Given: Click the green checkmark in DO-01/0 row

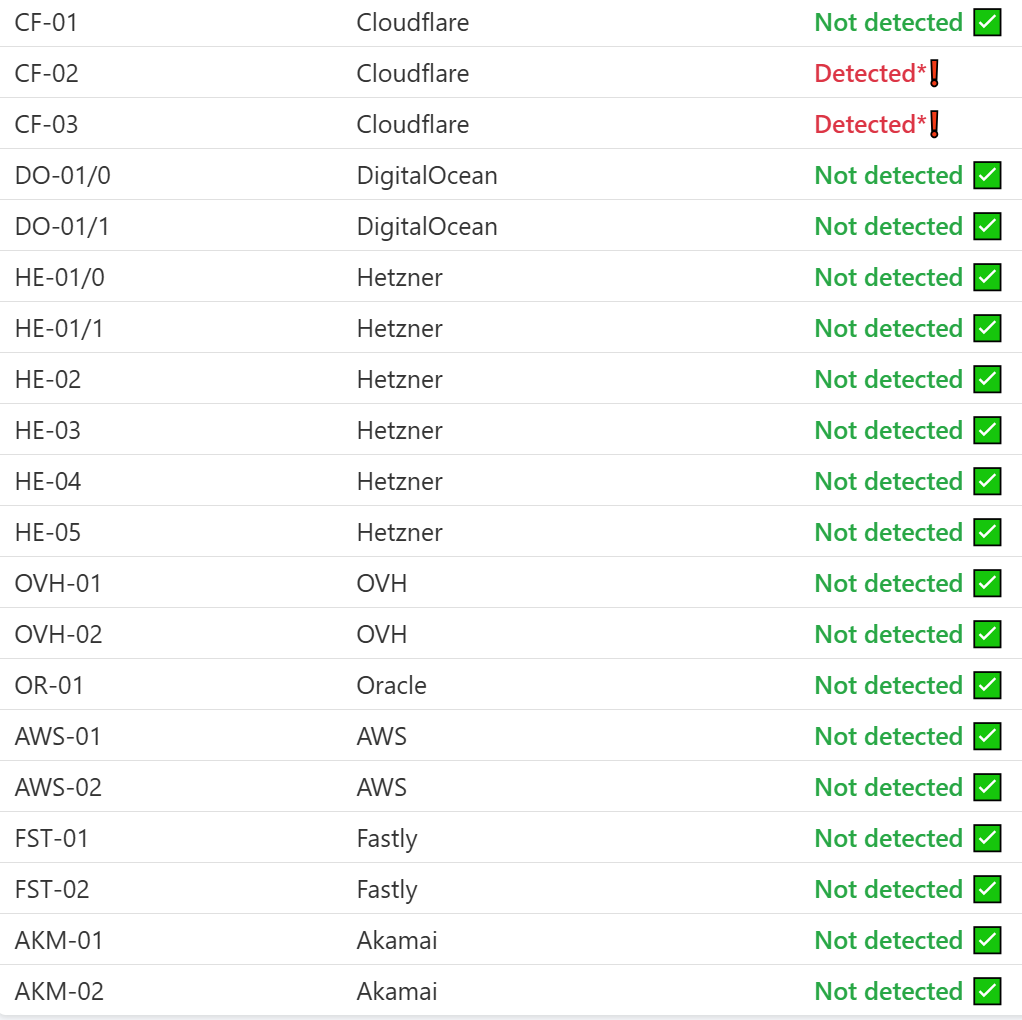Looking at the screenshot, I should point(987,176).
